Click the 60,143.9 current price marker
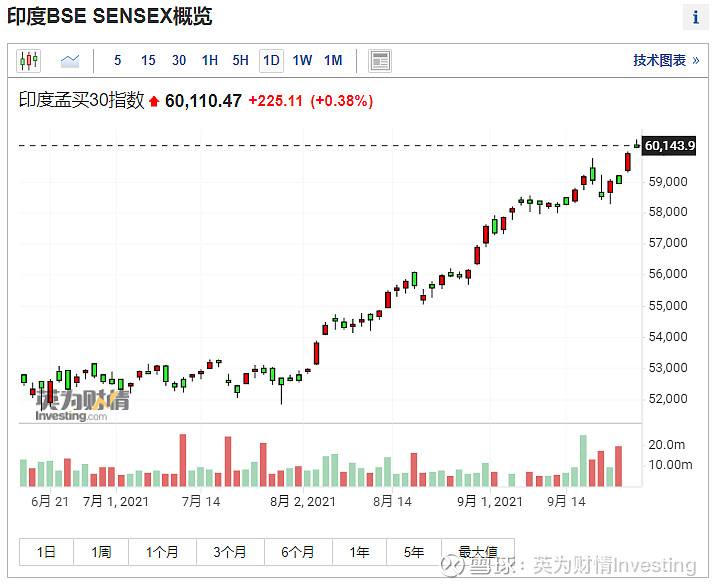Image resolution: width=717 pixels, height=587 pixels. coord(669,146)
